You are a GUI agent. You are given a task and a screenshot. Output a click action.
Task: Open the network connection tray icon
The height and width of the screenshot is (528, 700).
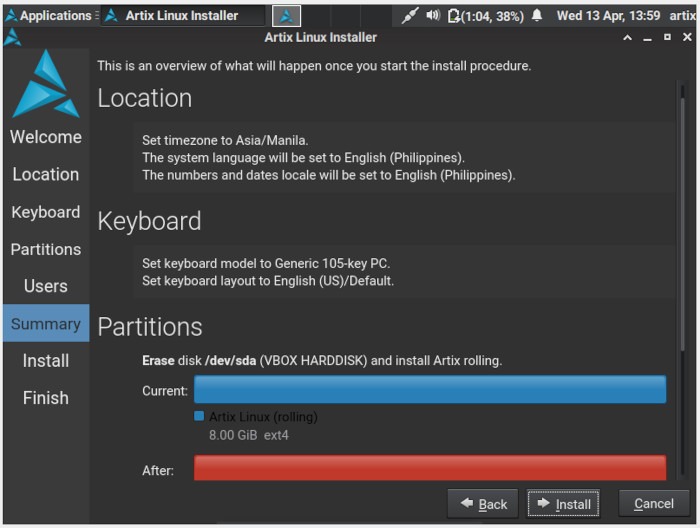point(409,16)
